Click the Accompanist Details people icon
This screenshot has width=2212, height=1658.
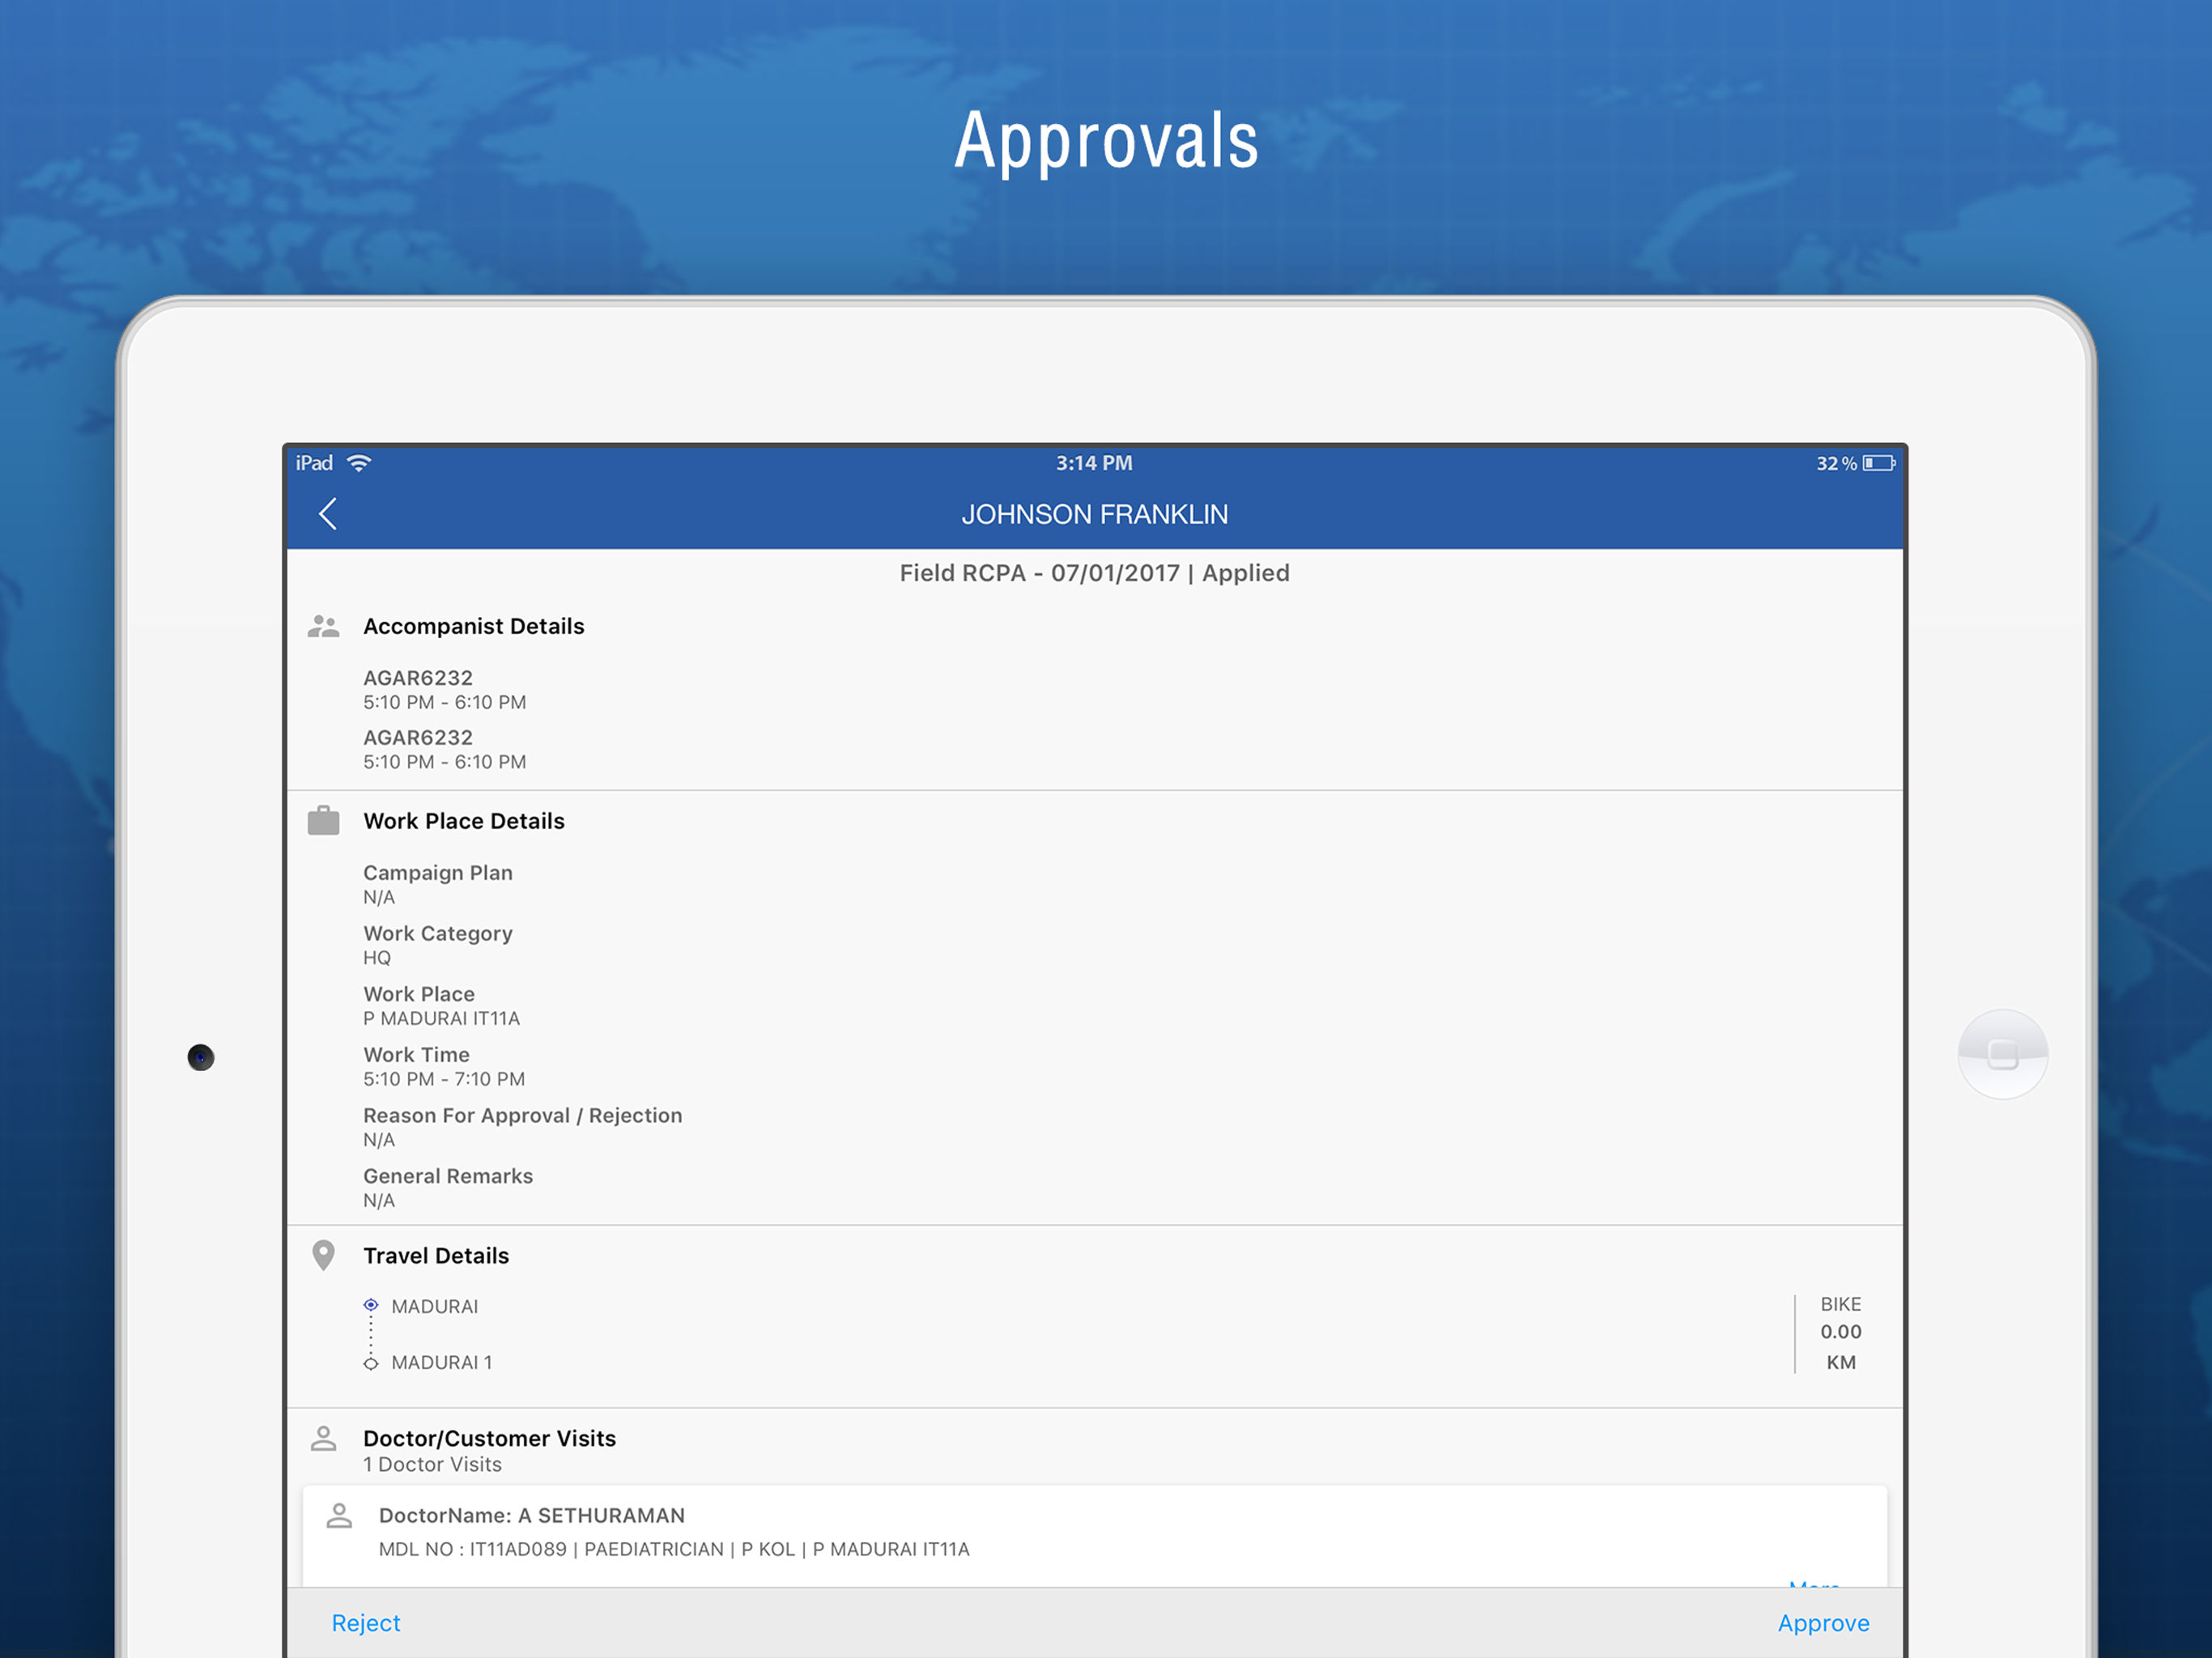coord(323,627)
